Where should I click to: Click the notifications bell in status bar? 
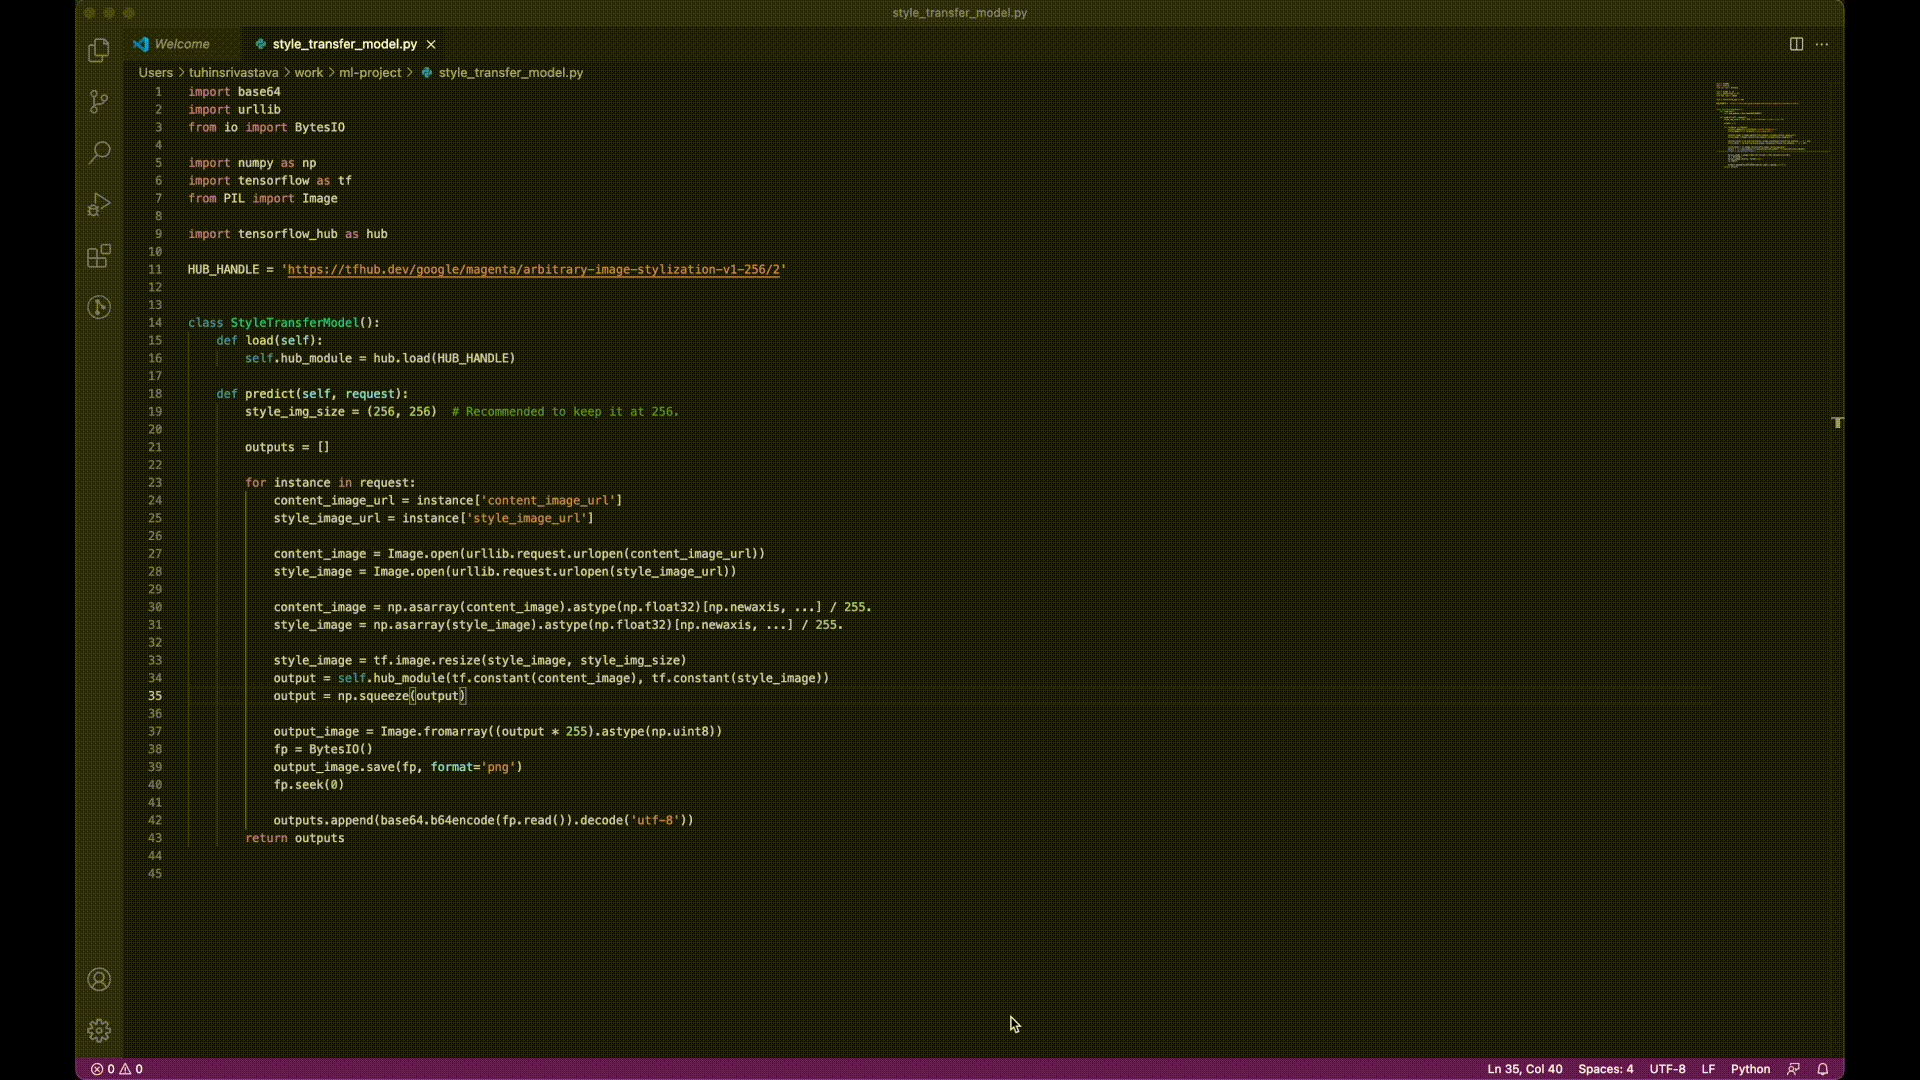coord(1822,1069)
